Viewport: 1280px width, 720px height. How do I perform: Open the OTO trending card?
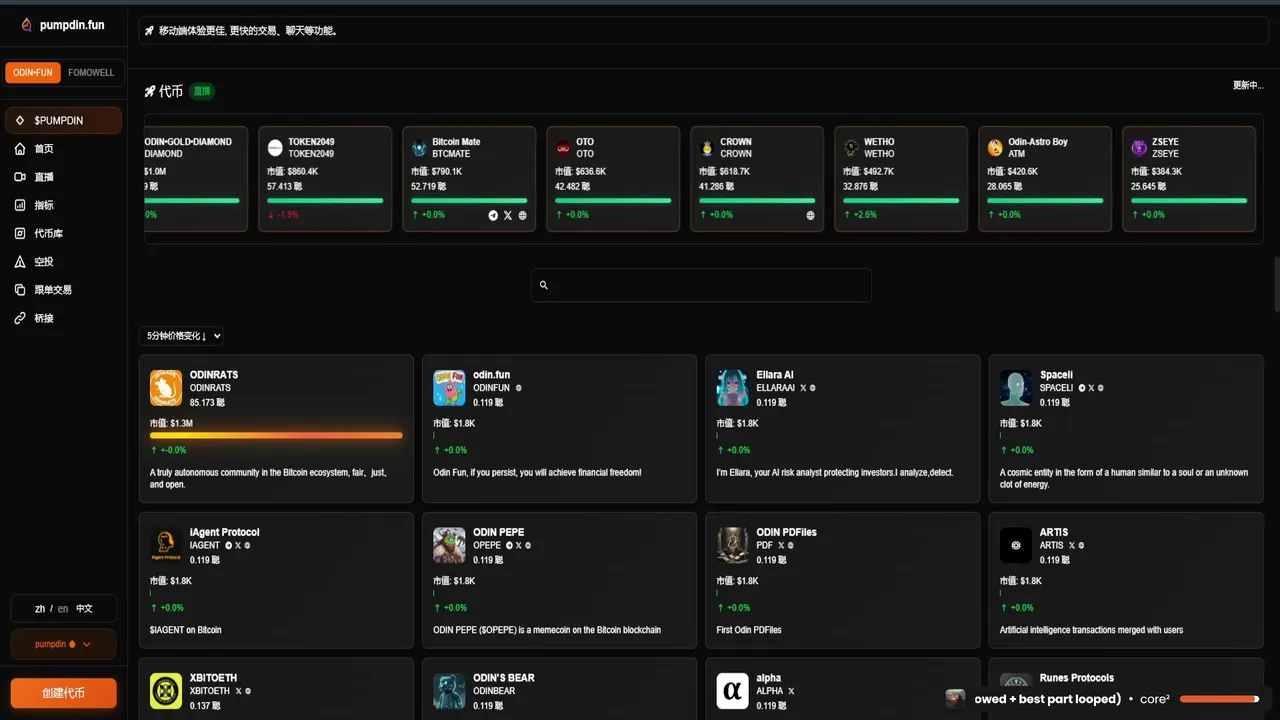click(x=613, y=179)
